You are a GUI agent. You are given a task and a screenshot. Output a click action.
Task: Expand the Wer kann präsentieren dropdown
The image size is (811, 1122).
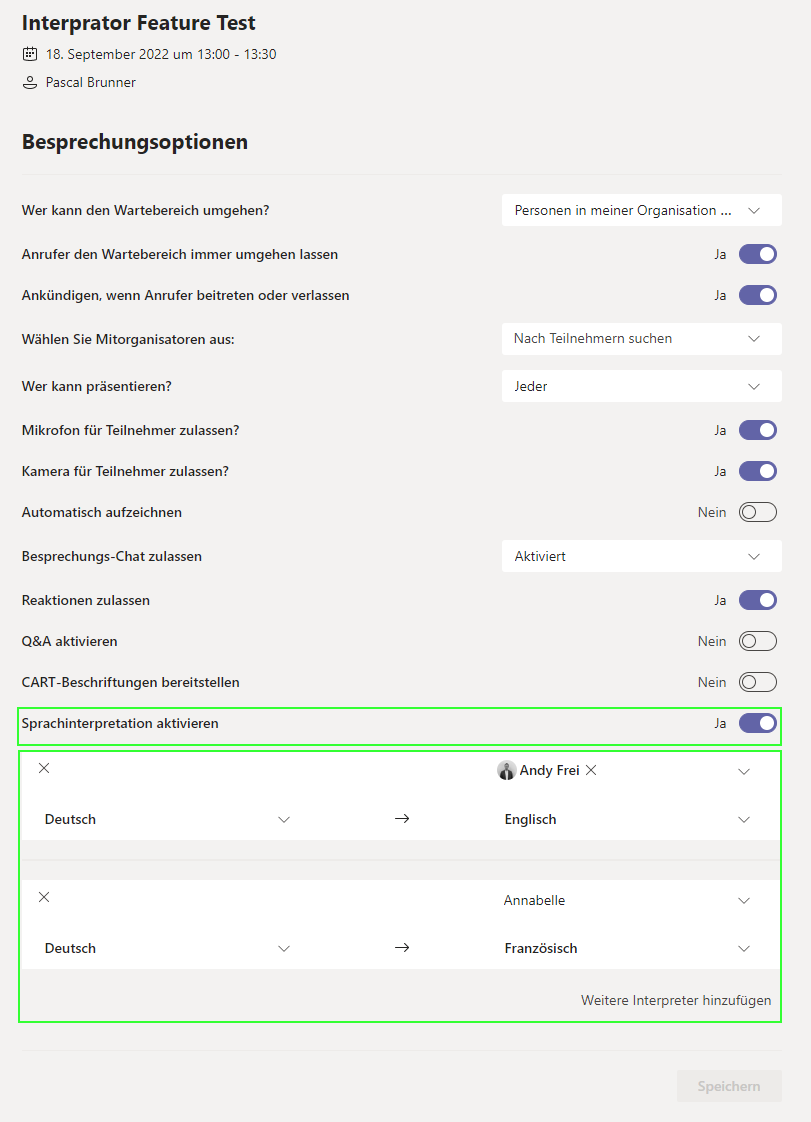[641, 386]
